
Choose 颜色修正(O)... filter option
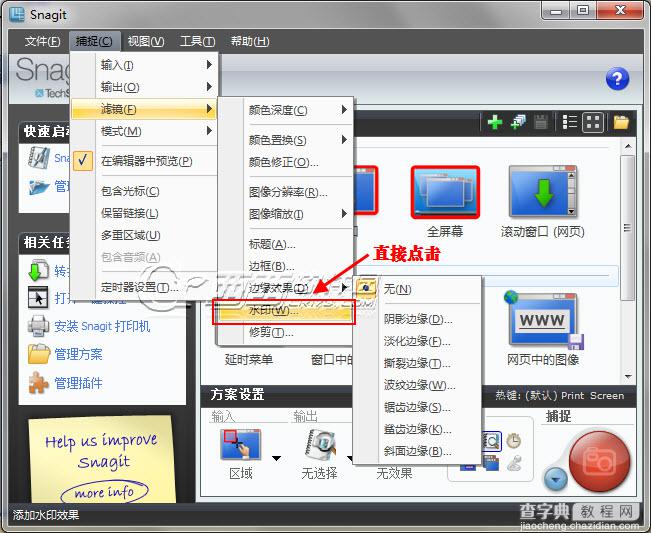pos(286,162)
